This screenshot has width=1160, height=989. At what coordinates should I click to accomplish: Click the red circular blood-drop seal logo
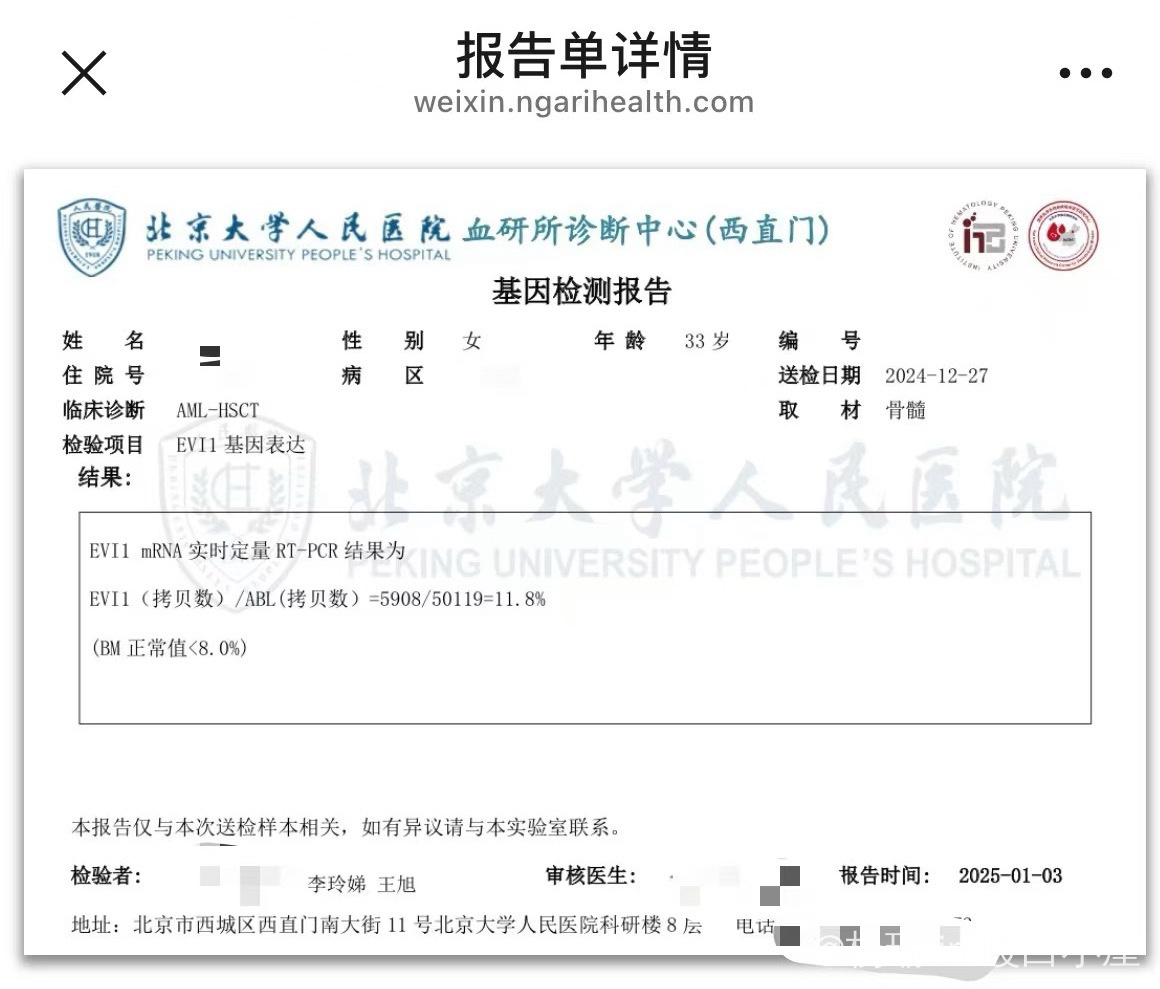point(1064,235)
